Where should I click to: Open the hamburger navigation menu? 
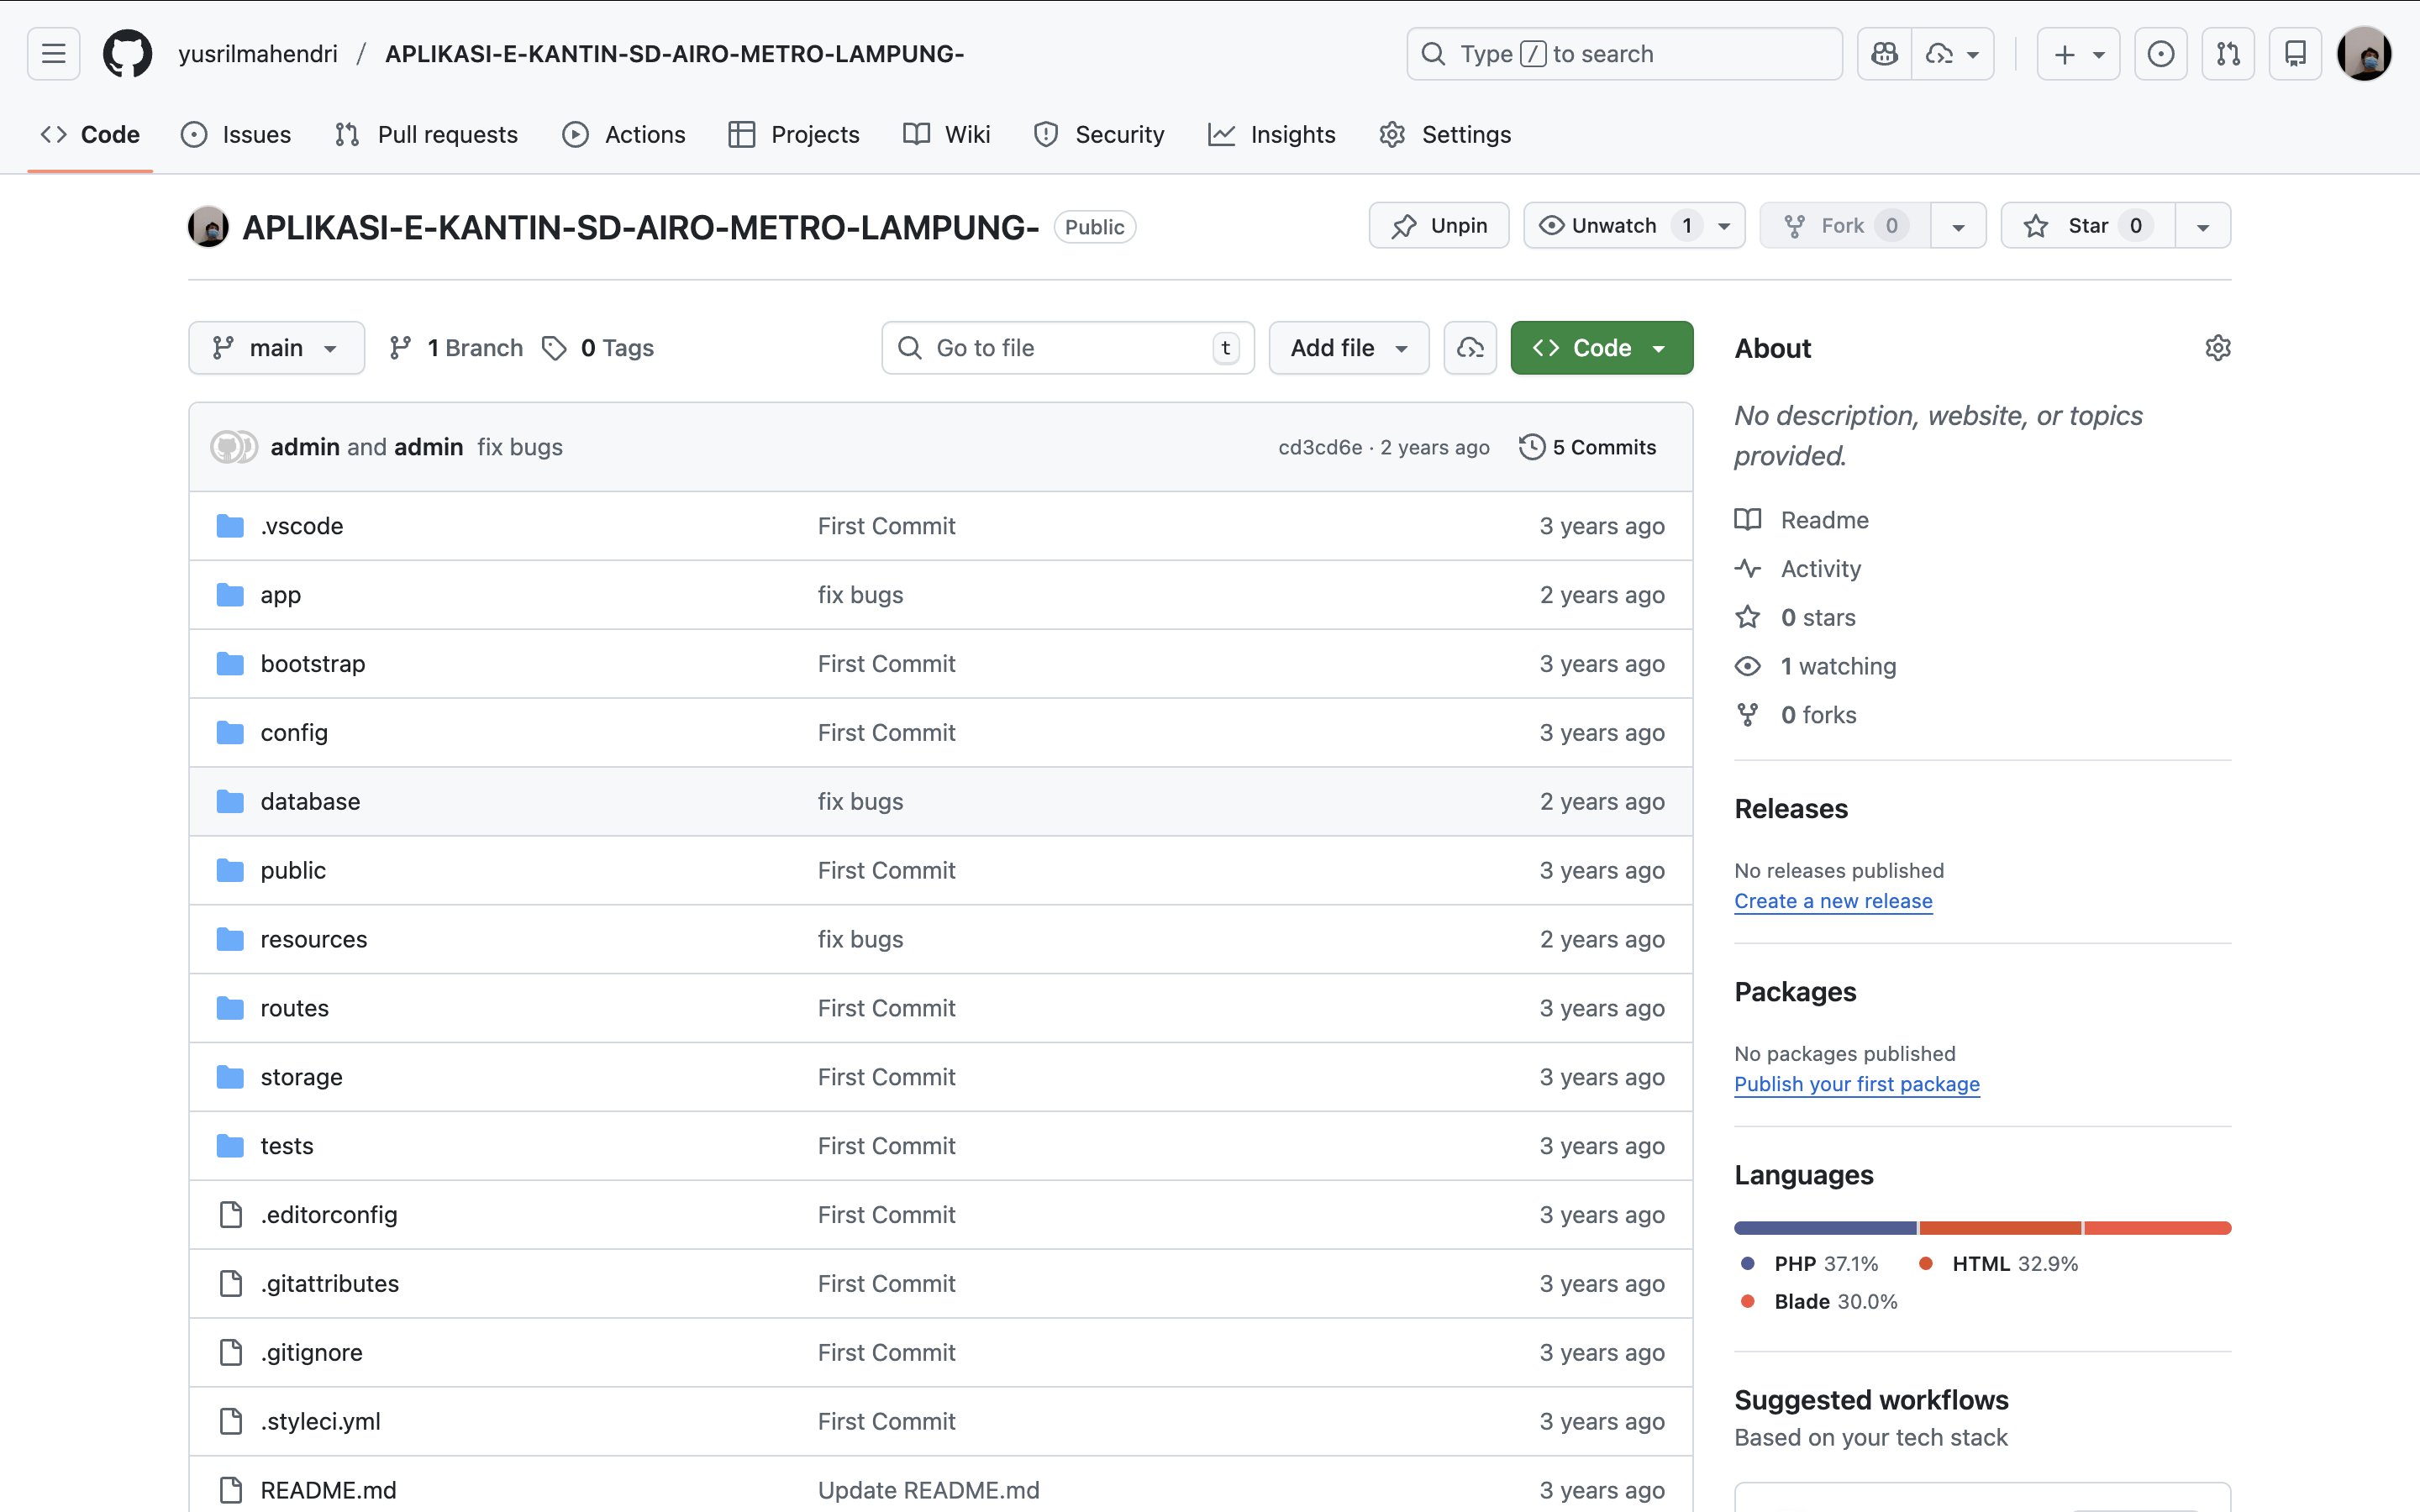[x=54, y=54]
